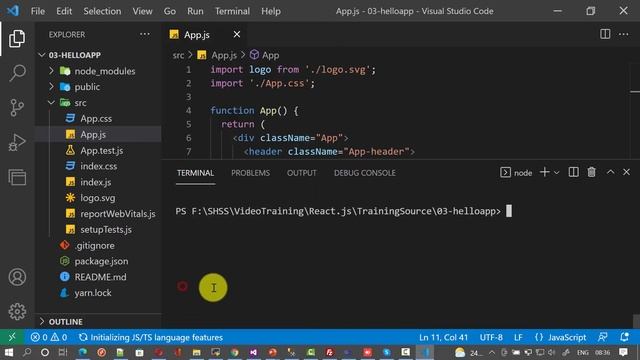
Task: Open the Windows Start menu
Action: [x=9, y=352]
